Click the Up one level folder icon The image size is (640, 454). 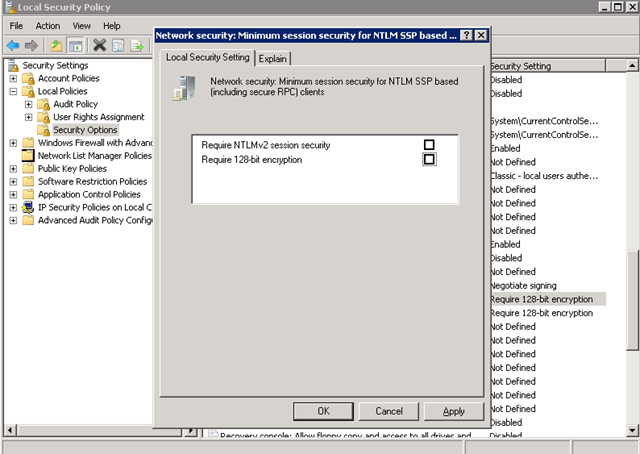[x=56, y=45]
